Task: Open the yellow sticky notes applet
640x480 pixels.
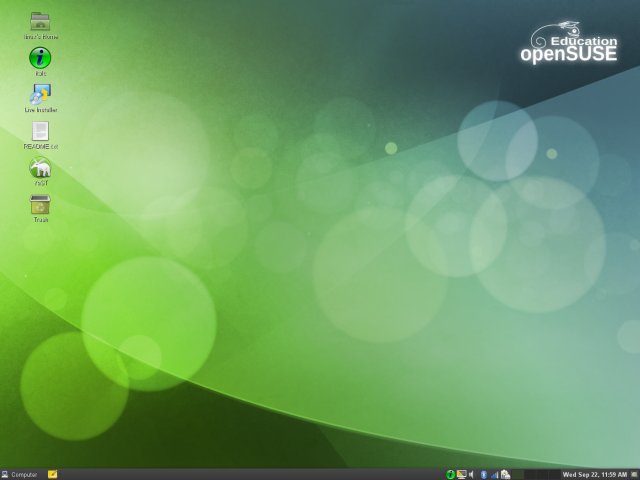Action: [x=53, y=474]
